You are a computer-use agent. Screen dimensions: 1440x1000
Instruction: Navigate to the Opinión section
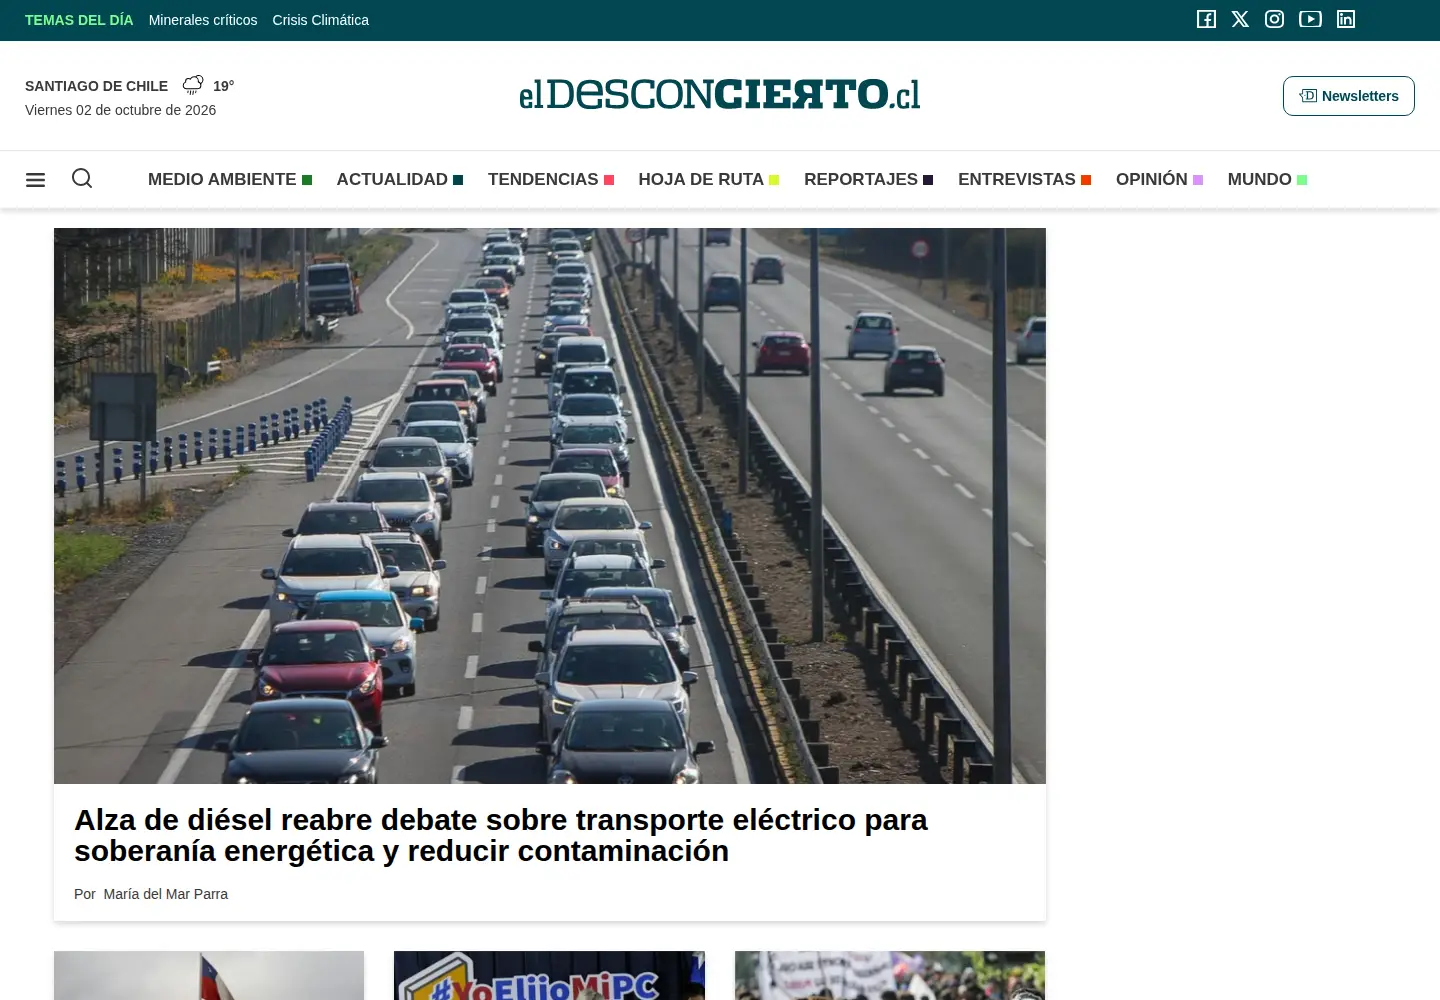(1160, 179)
